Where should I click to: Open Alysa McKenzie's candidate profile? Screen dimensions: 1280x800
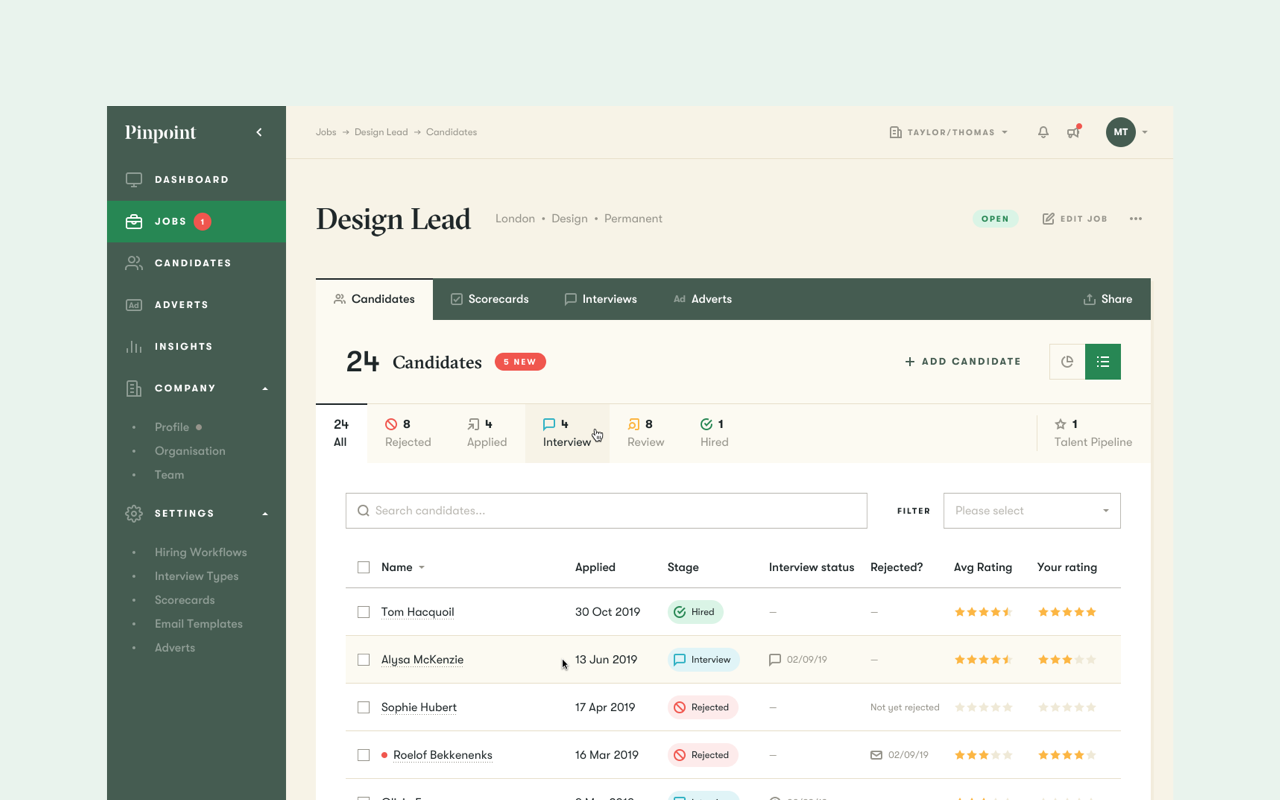(x=422, y=660)
